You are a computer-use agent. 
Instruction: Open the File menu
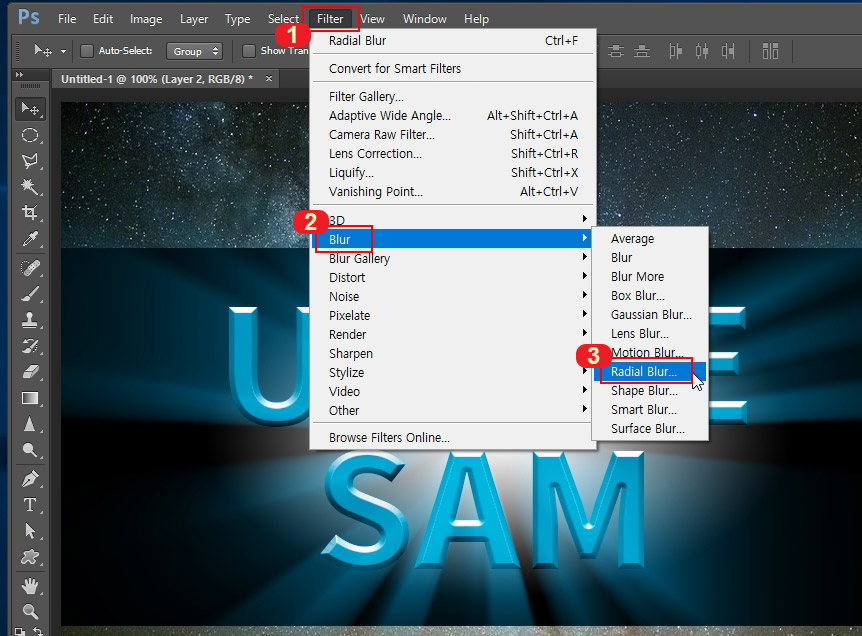[67, 19]
